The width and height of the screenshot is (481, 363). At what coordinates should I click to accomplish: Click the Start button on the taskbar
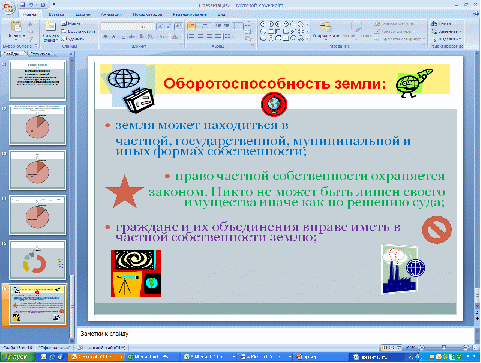click(17, 357)
